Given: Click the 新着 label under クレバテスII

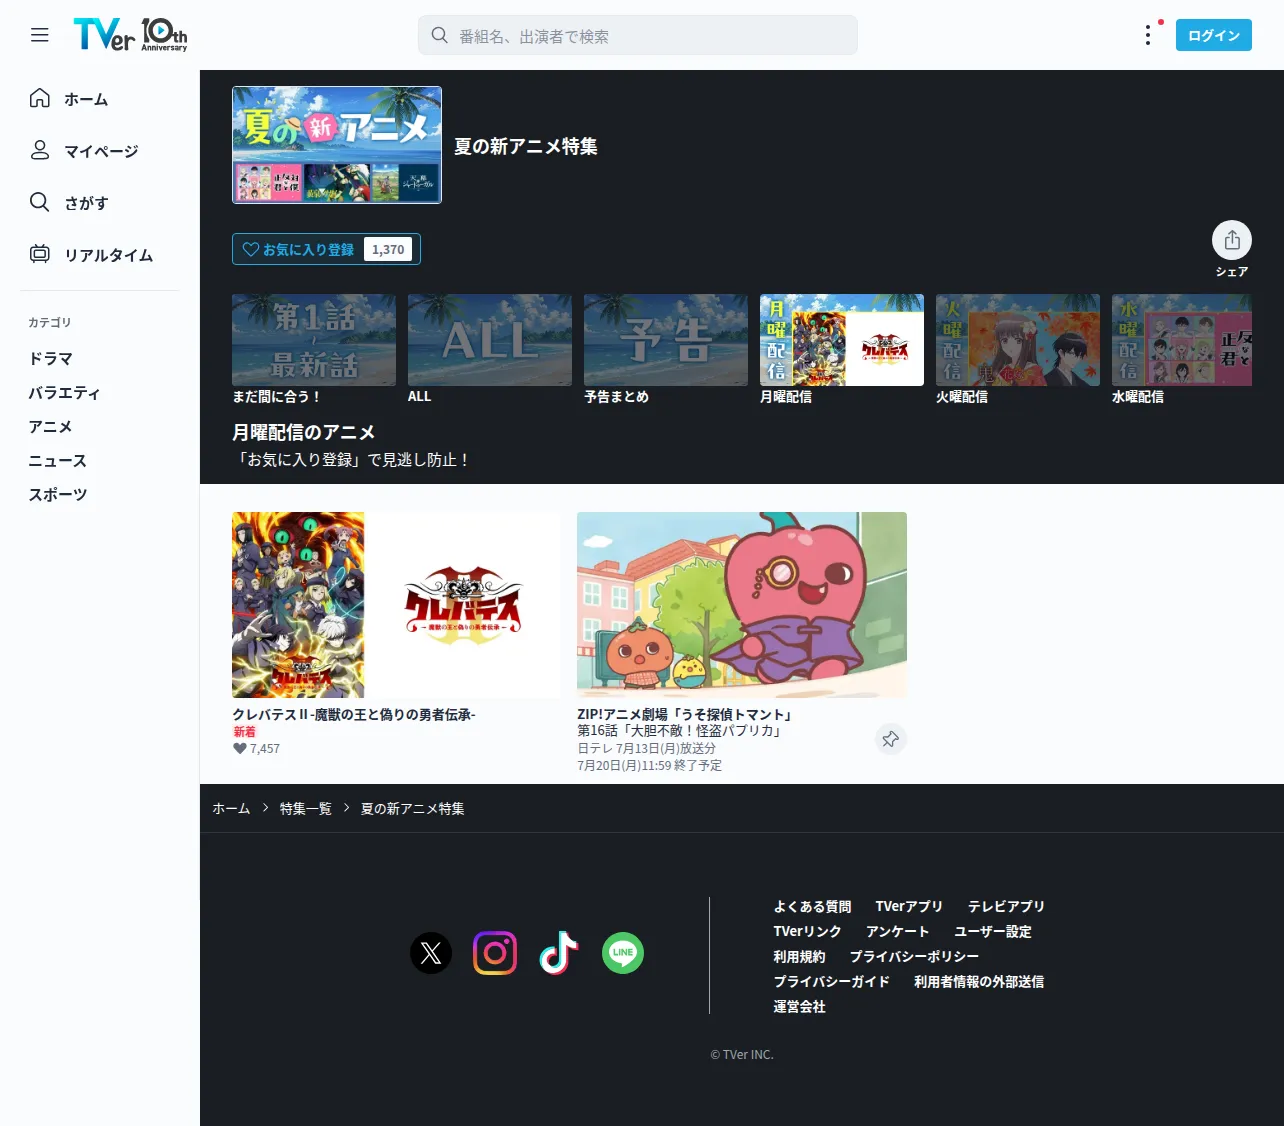Looking at the screenshot, I should pyautogui.click(x=244, y=732).
